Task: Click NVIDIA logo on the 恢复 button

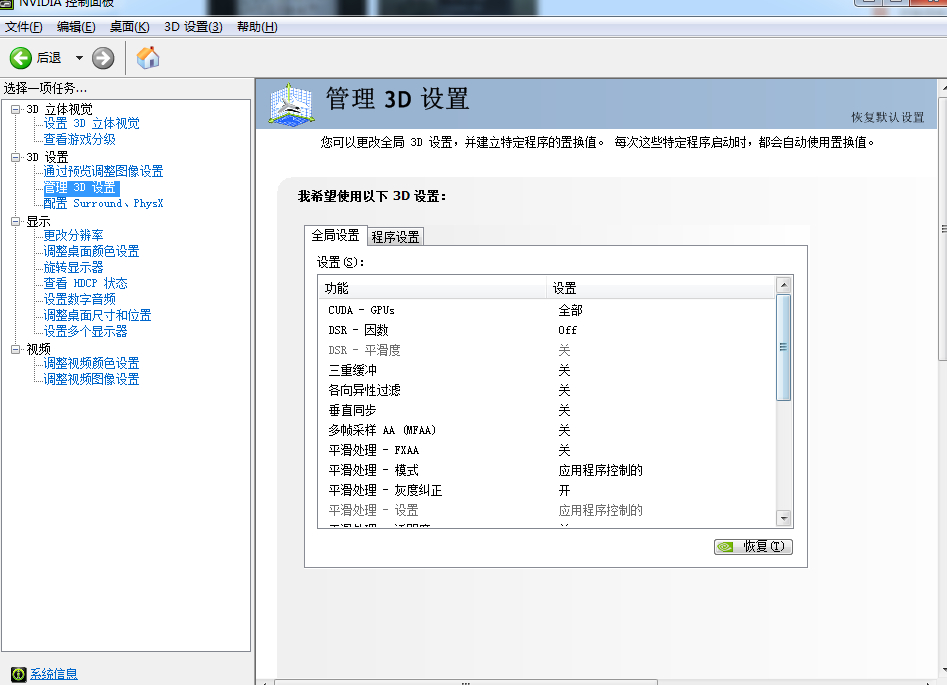Action: (725, 547)
